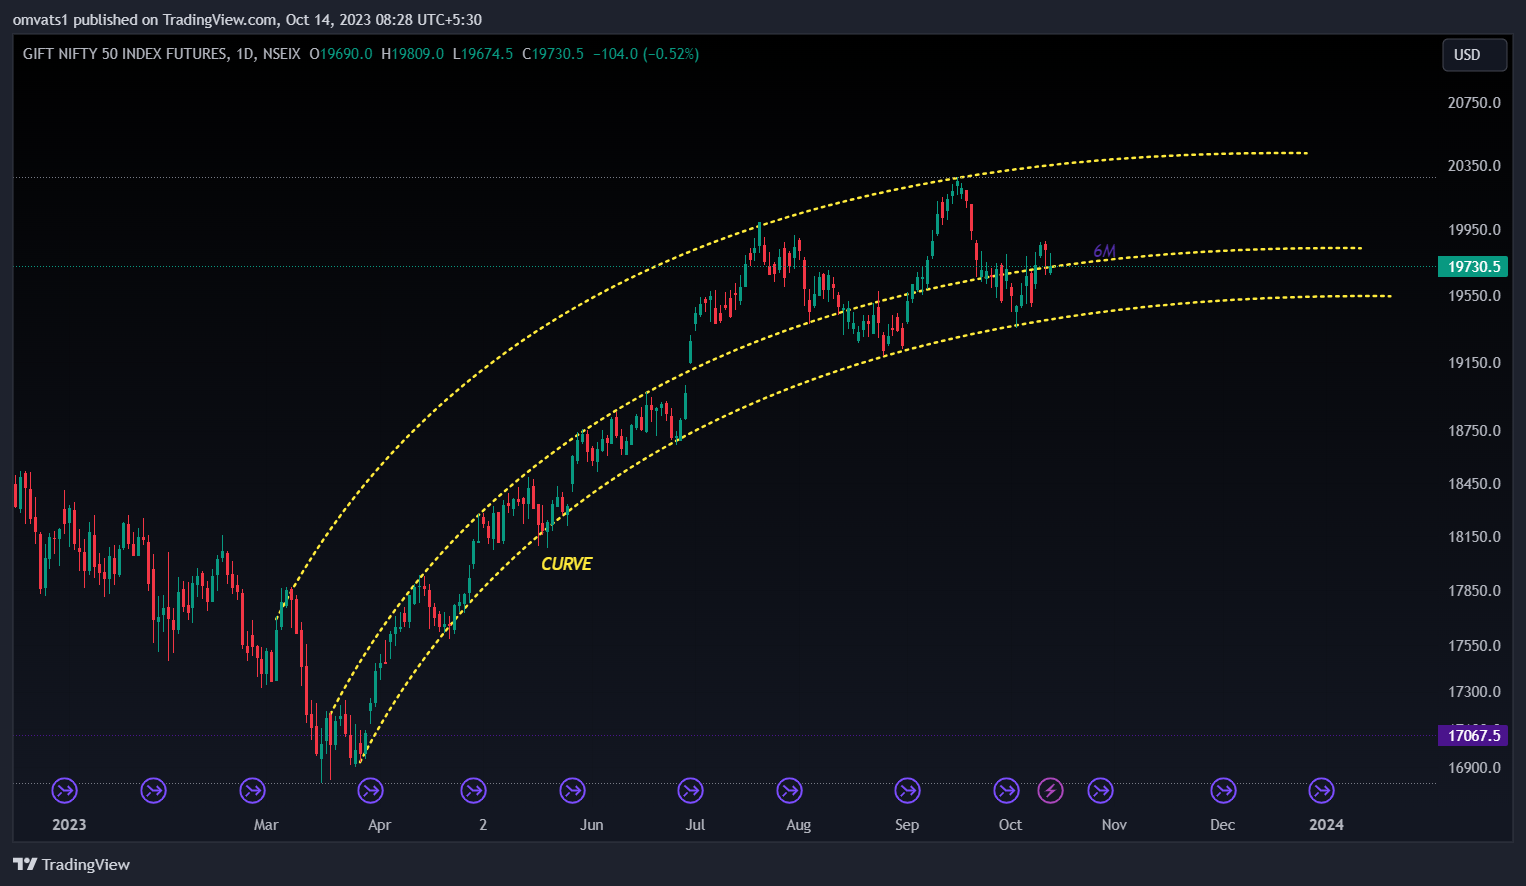Click the 20750.0 price axis value
The height and width of the screenshot is (886, 1526).
click(1474, 103)
